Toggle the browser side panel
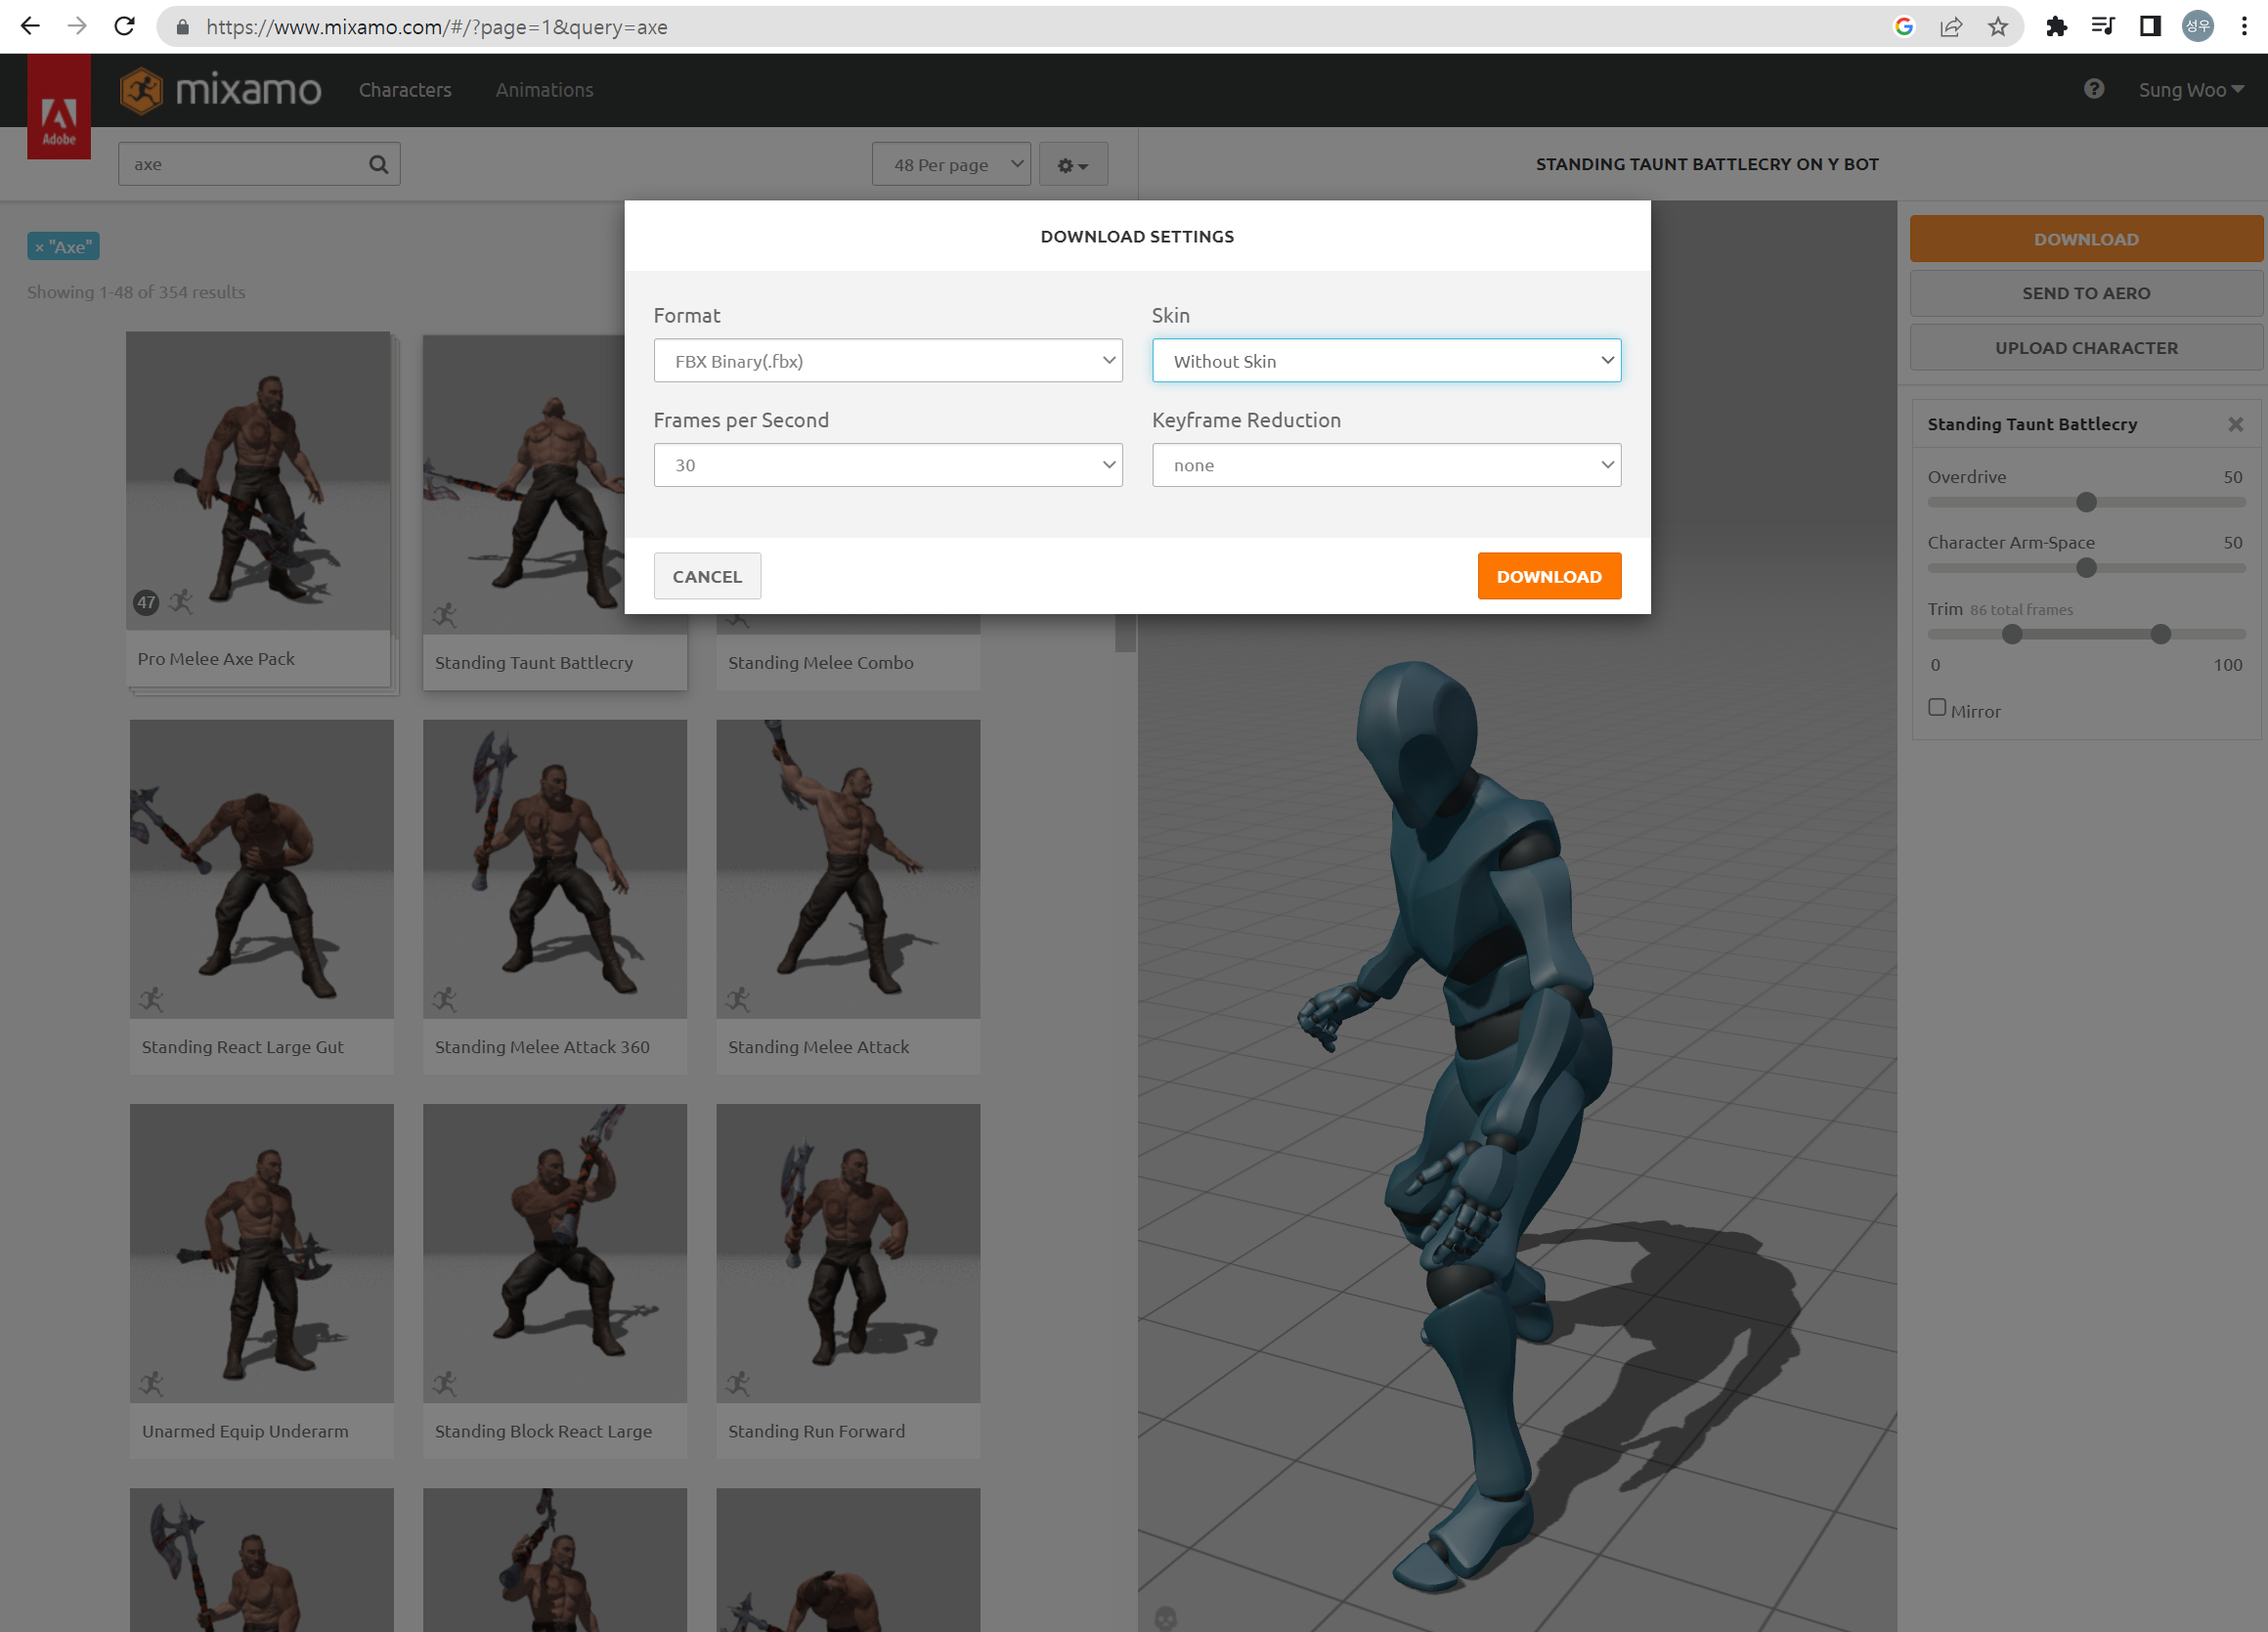Screen dimensions: 2268x1632 pos(2150,27)
